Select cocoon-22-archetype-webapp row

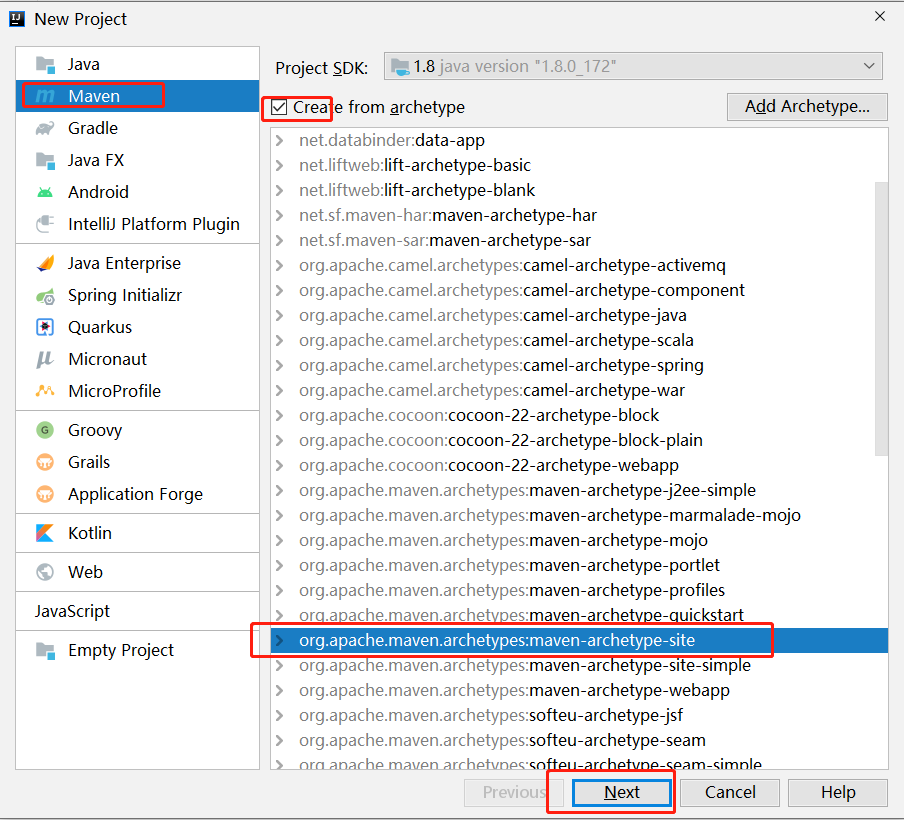579,465
